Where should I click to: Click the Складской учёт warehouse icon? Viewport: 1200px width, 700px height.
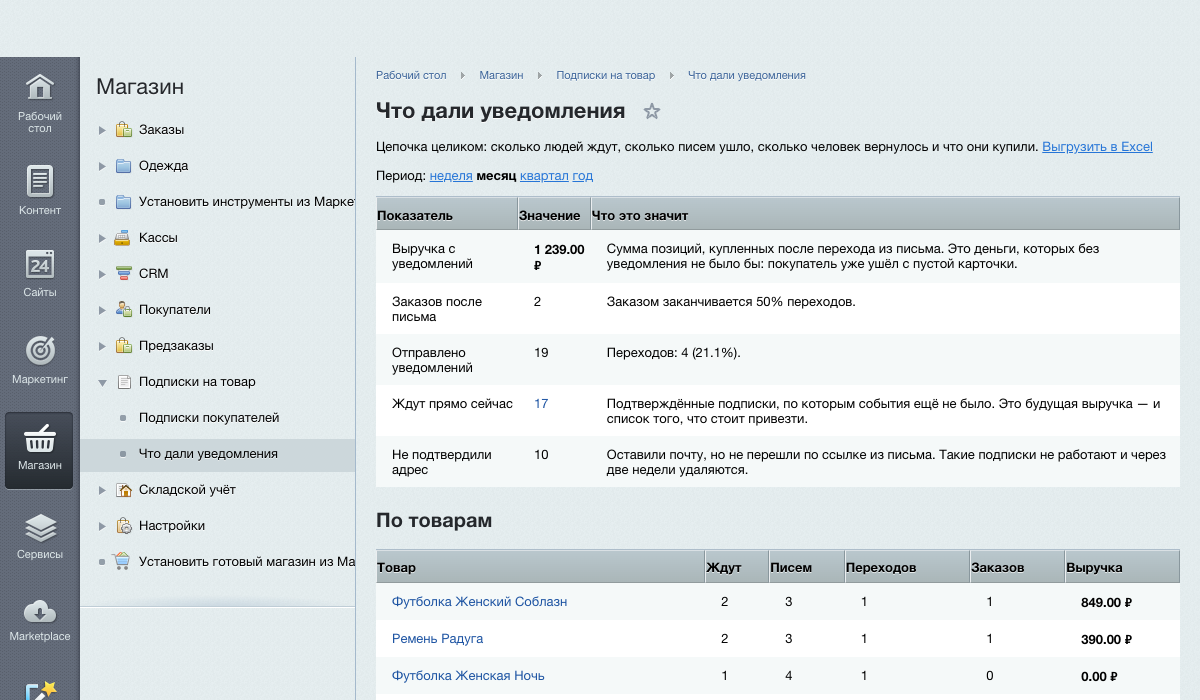(x=124, y=489)
